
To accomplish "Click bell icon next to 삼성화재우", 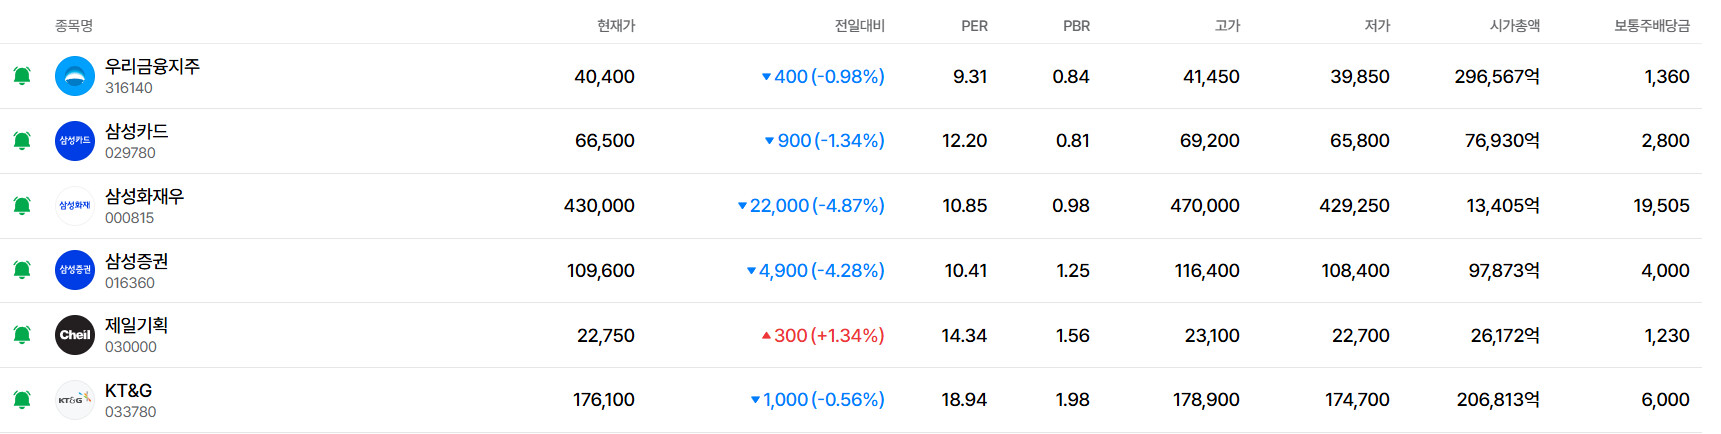I will (x=22, y=206).
